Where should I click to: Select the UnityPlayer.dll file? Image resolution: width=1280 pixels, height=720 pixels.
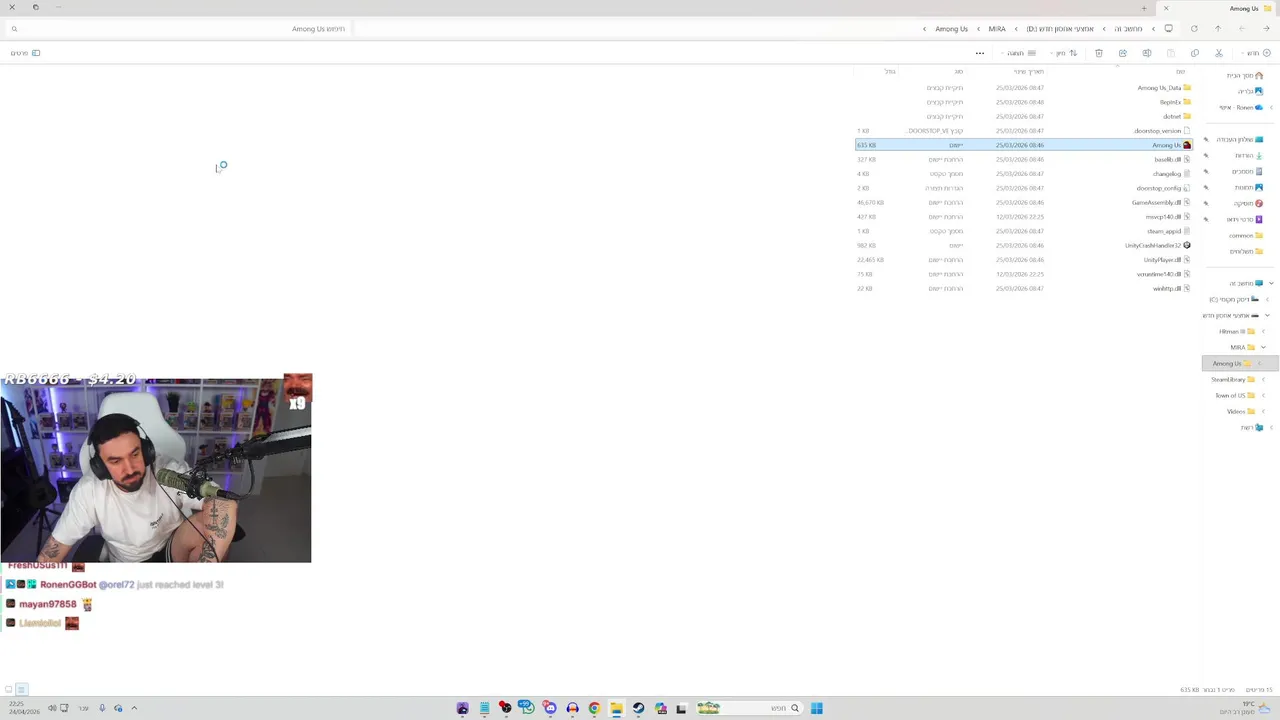pos(1023,260)
